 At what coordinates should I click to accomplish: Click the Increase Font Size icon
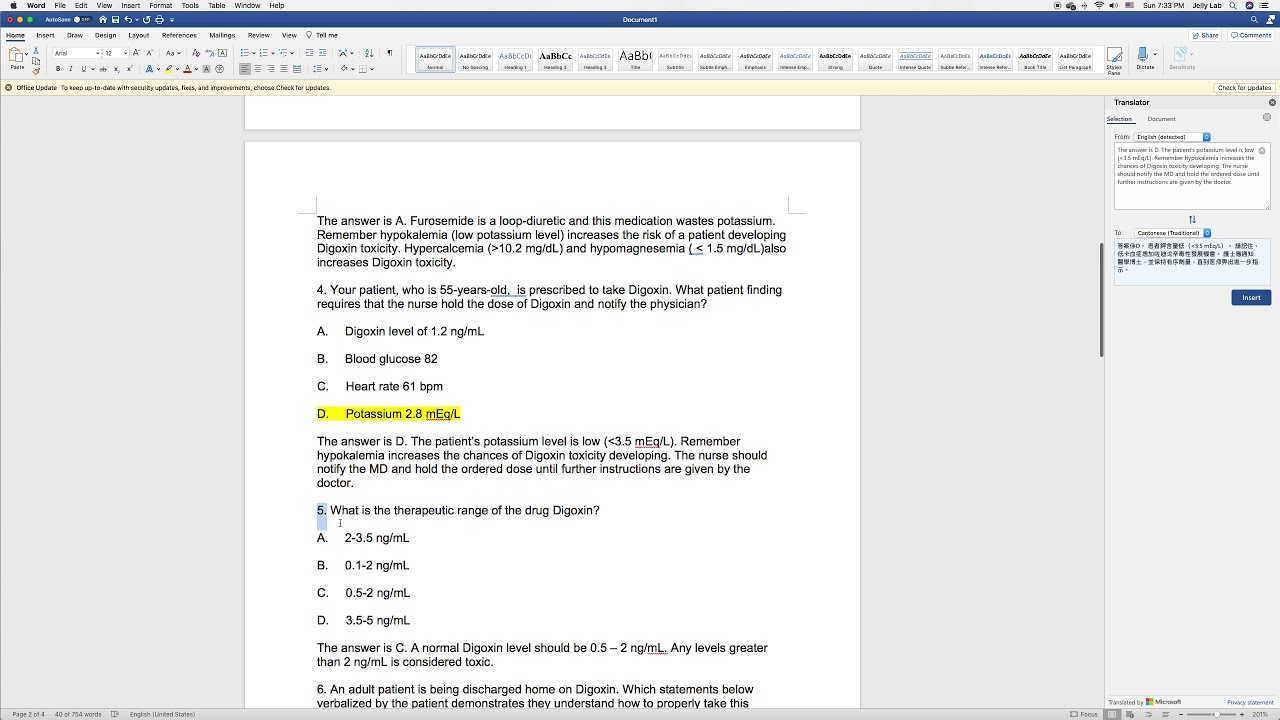(138, 53)
